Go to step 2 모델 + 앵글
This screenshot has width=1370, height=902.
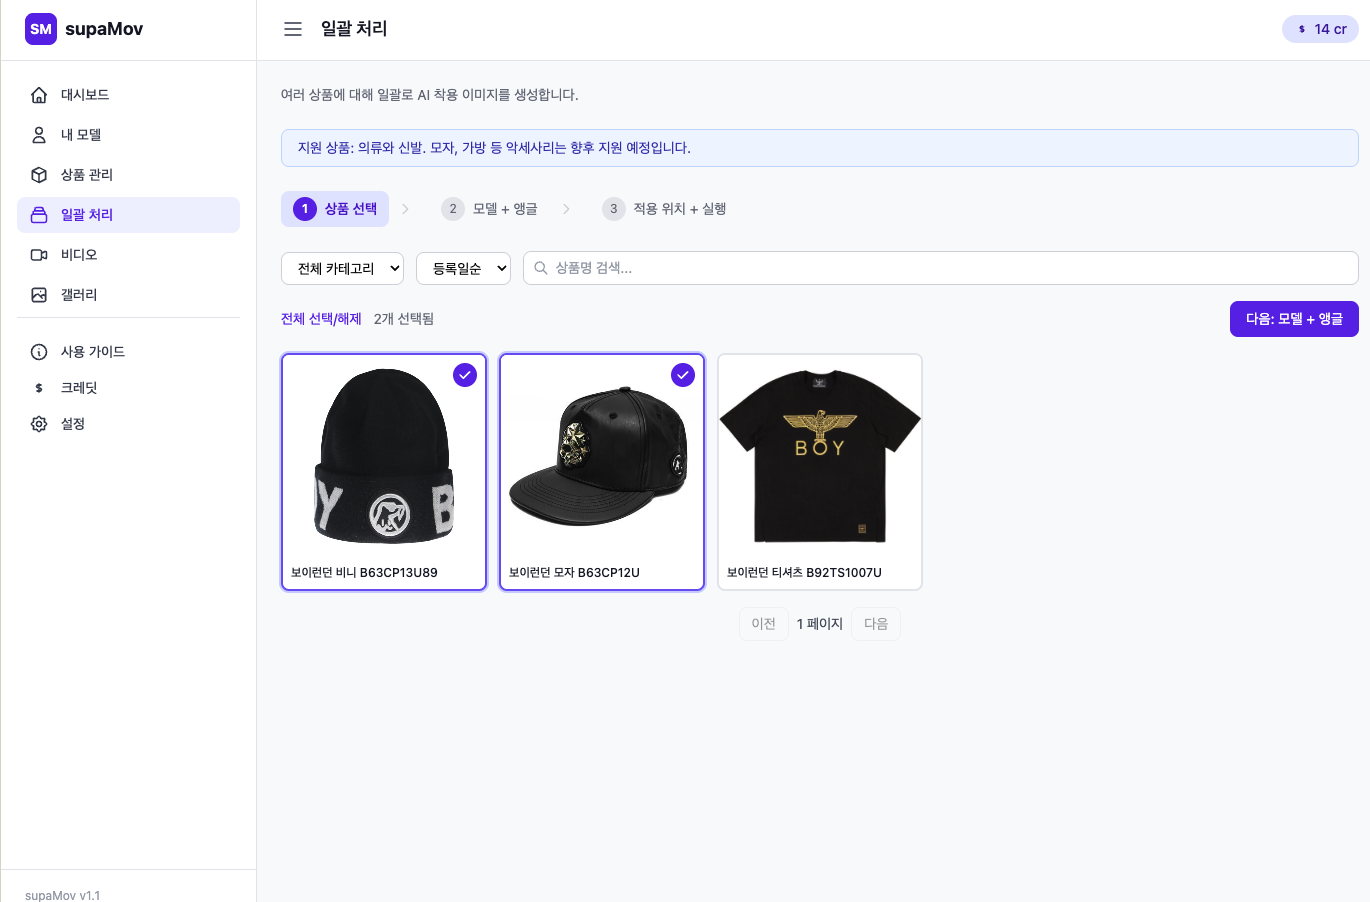coord(490,209)
